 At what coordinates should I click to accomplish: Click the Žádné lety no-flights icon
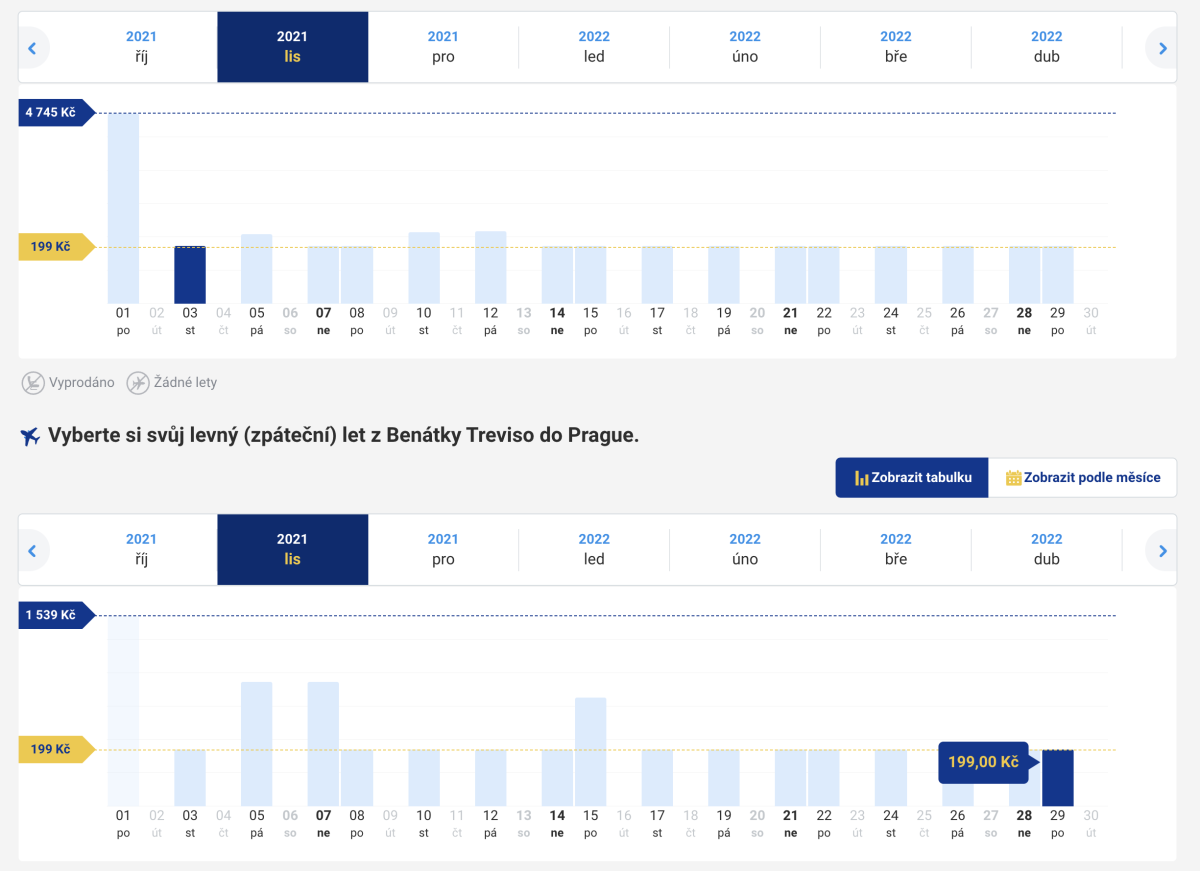coord(138,382)
